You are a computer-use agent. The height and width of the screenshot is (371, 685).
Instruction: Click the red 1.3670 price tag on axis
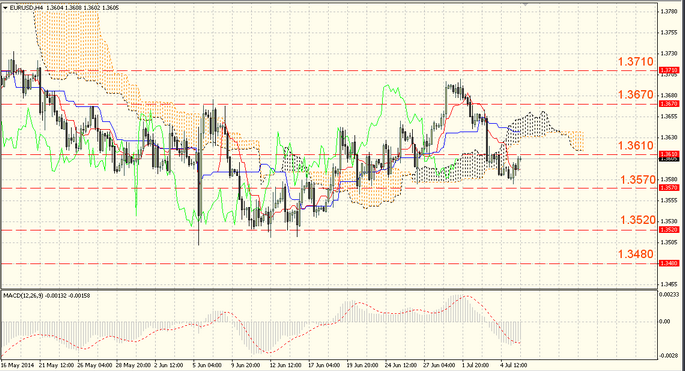[x=669, y=104]
